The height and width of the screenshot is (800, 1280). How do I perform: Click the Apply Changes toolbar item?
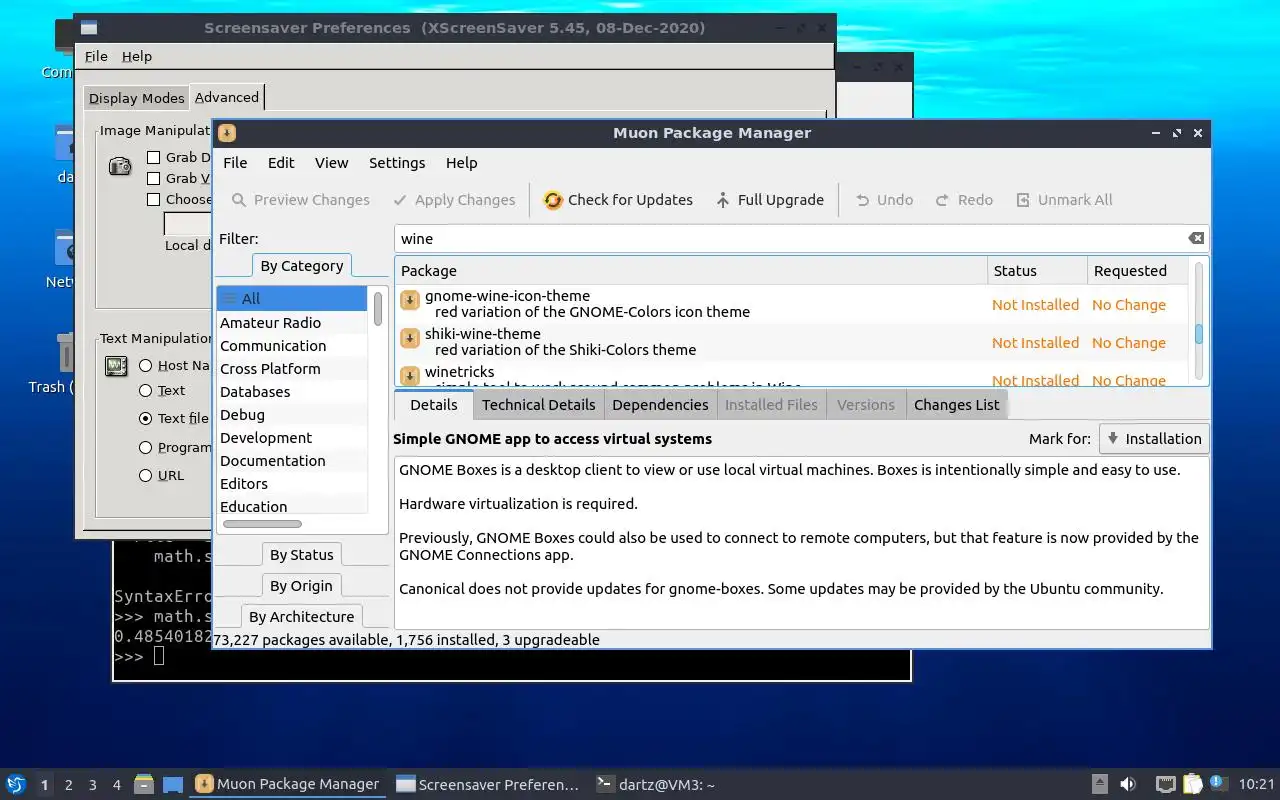(x=454, y=200)
